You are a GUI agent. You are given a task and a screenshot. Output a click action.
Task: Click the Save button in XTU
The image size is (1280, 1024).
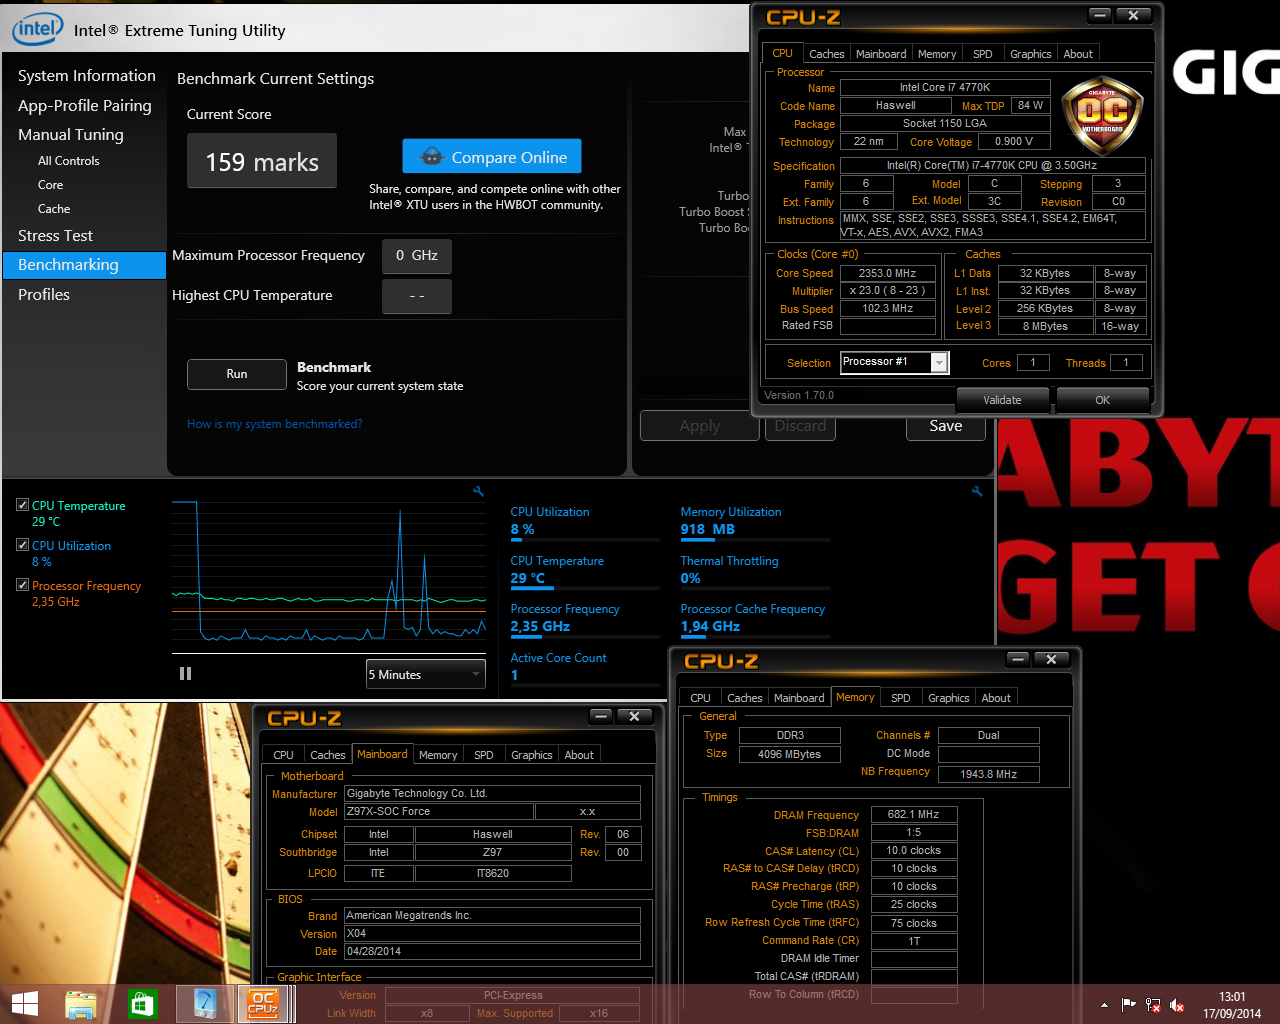point(945,426)
